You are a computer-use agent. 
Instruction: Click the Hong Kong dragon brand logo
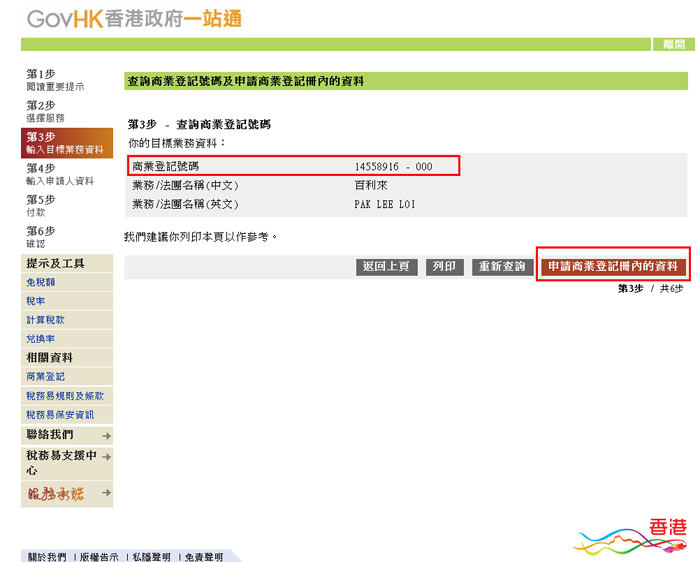click(631, 537)
